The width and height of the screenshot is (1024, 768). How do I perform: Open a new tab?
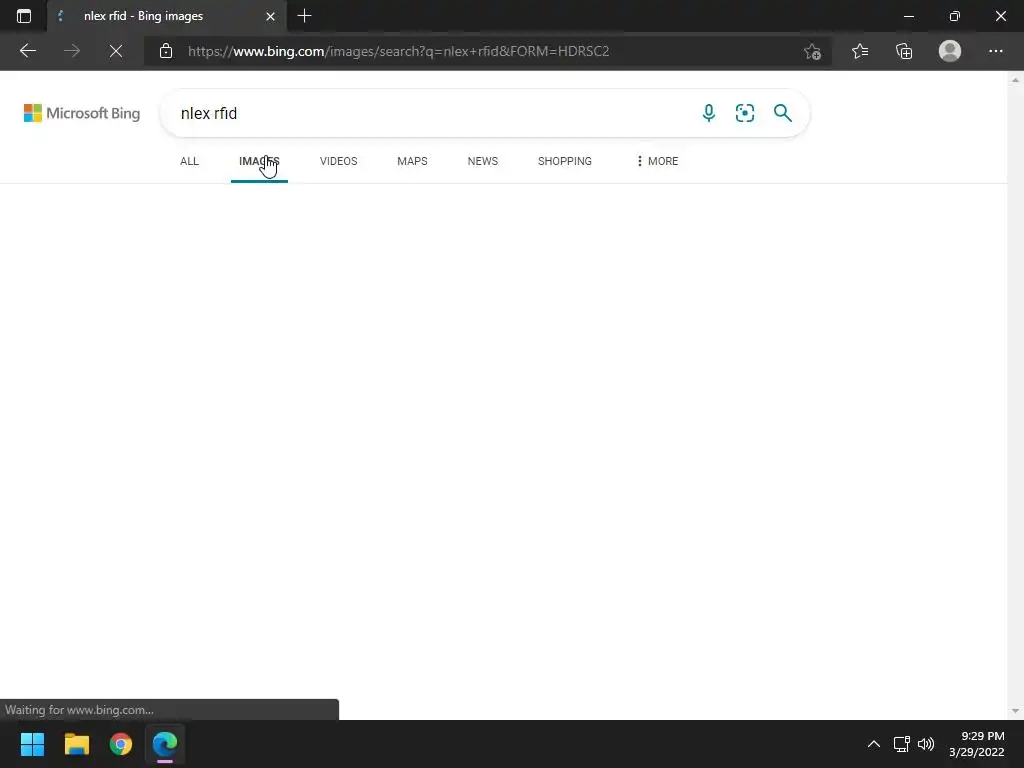coord(304,16)
